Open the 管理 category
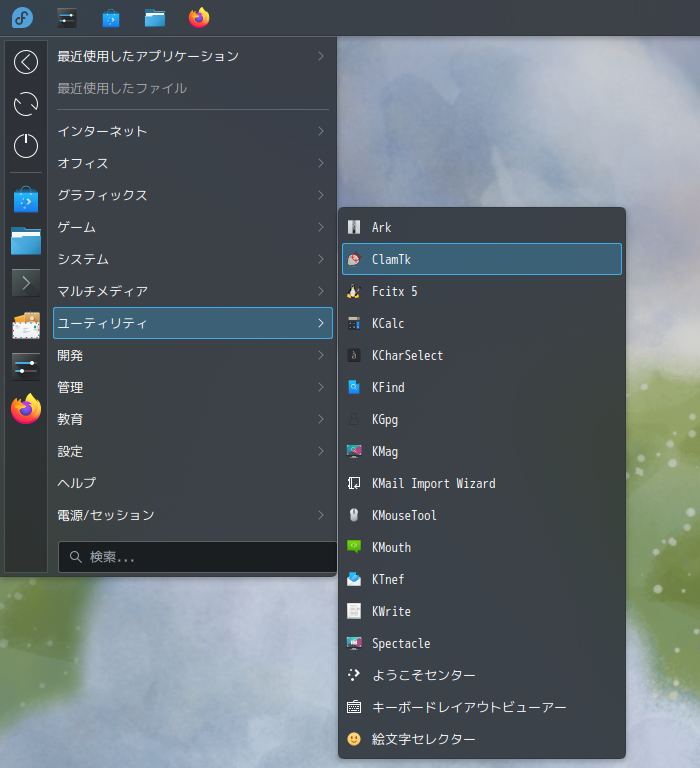 click(x=193, y=387)
